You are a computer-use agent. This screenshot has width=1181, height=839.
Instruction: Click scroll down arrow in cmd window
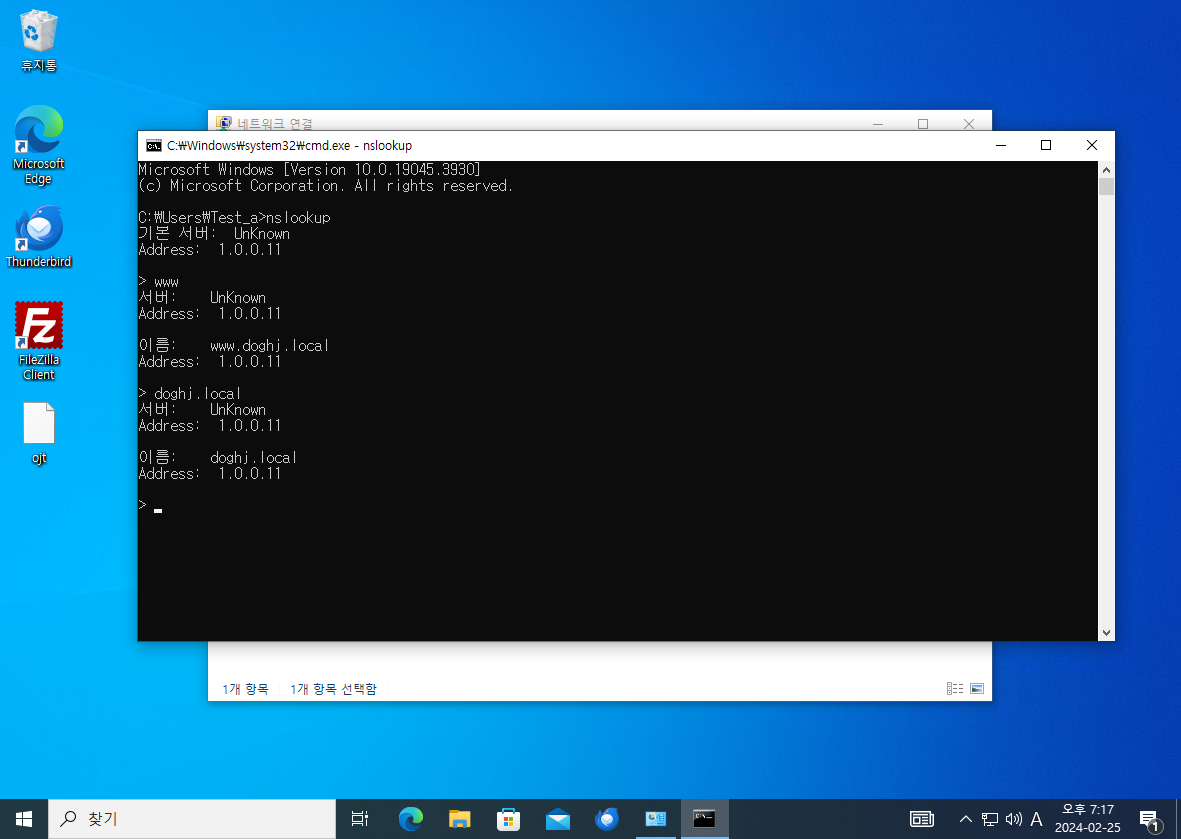tap(1106, 633)
